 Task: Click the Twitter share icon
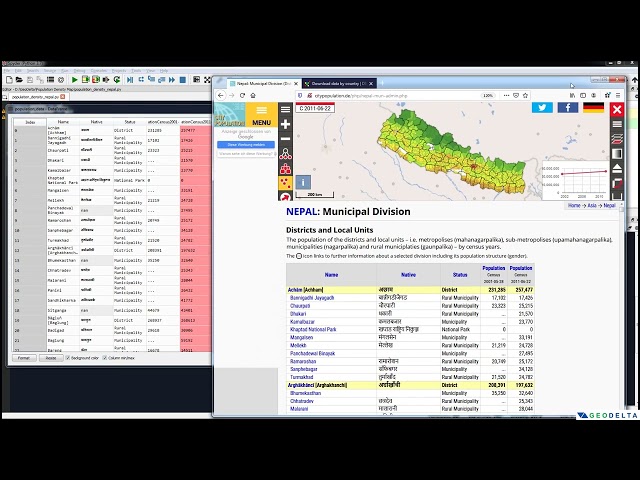(x=542, y=107)
